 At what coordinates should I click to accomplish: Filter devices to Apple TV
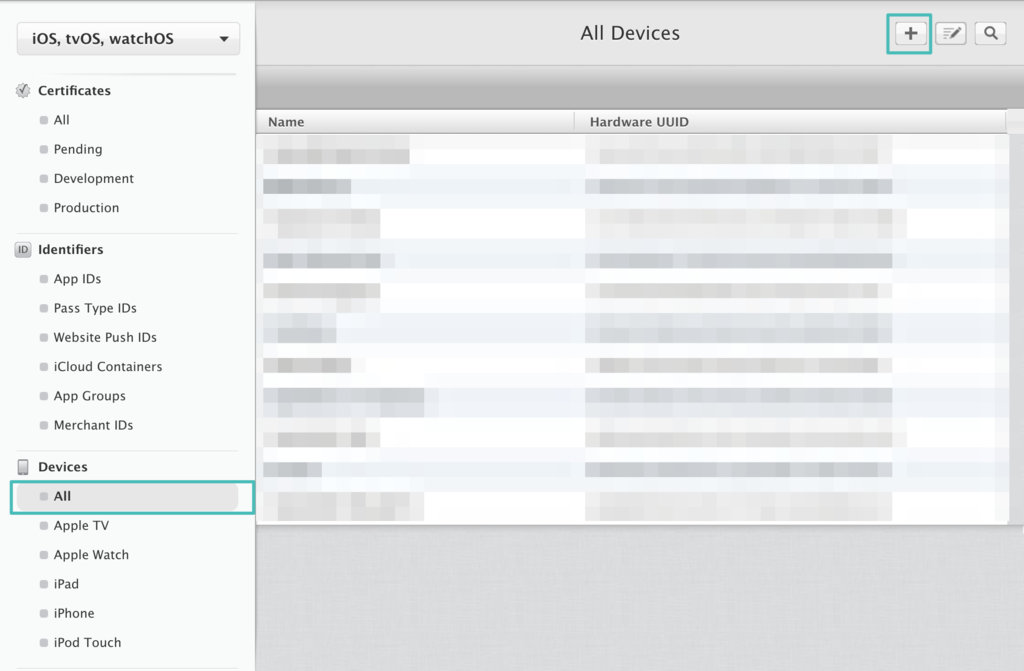click(x=81, y=525)
